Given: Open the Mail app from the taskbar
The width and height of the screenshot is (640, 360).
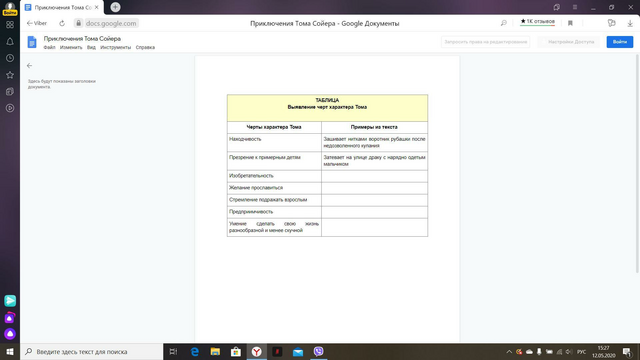Looking at the screenshot, I should (298, 351).
